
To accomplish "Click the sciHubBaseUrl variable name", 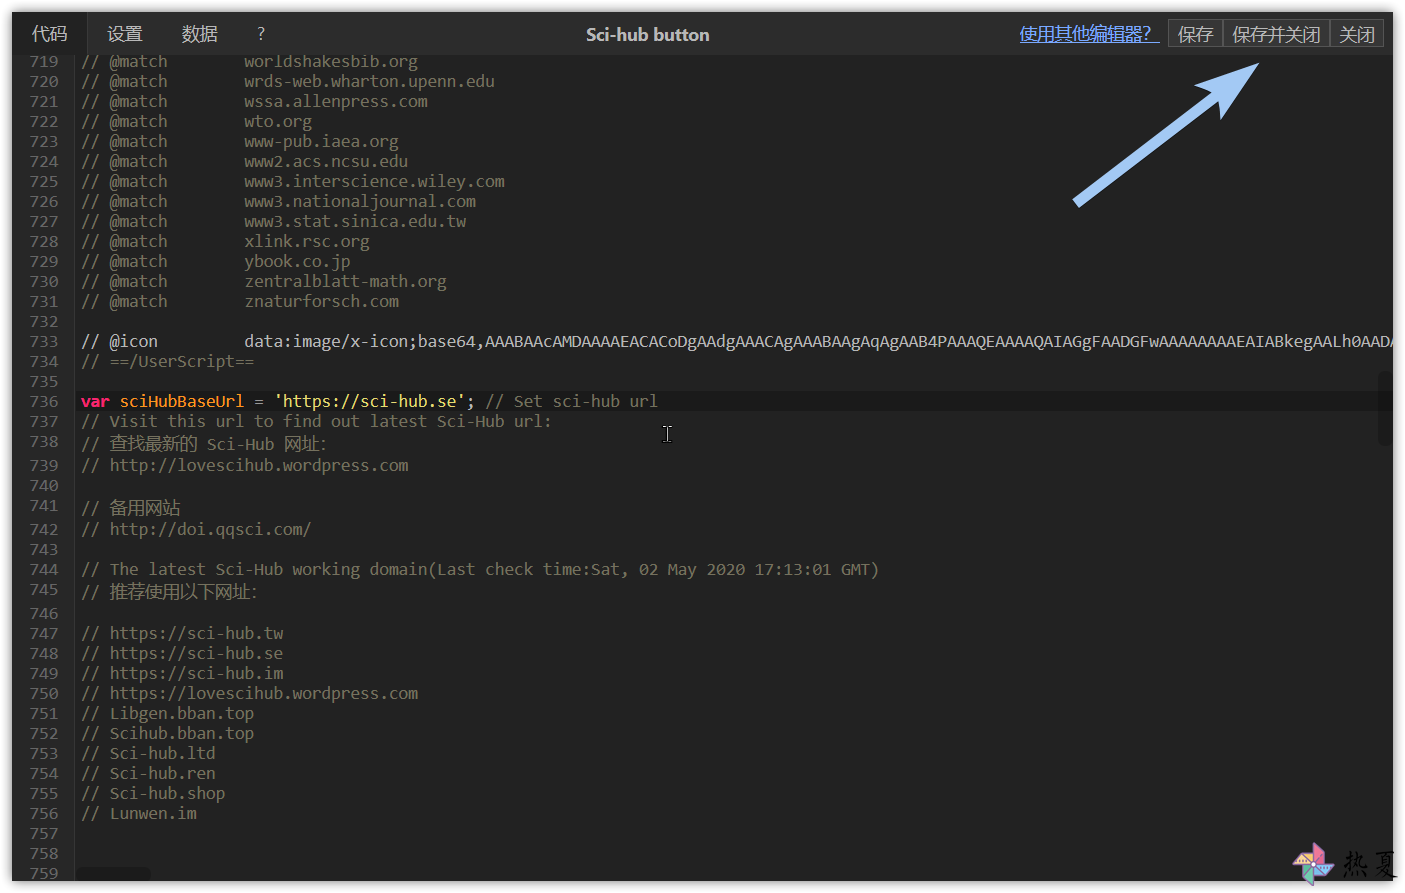I will [x=182, y=401].
